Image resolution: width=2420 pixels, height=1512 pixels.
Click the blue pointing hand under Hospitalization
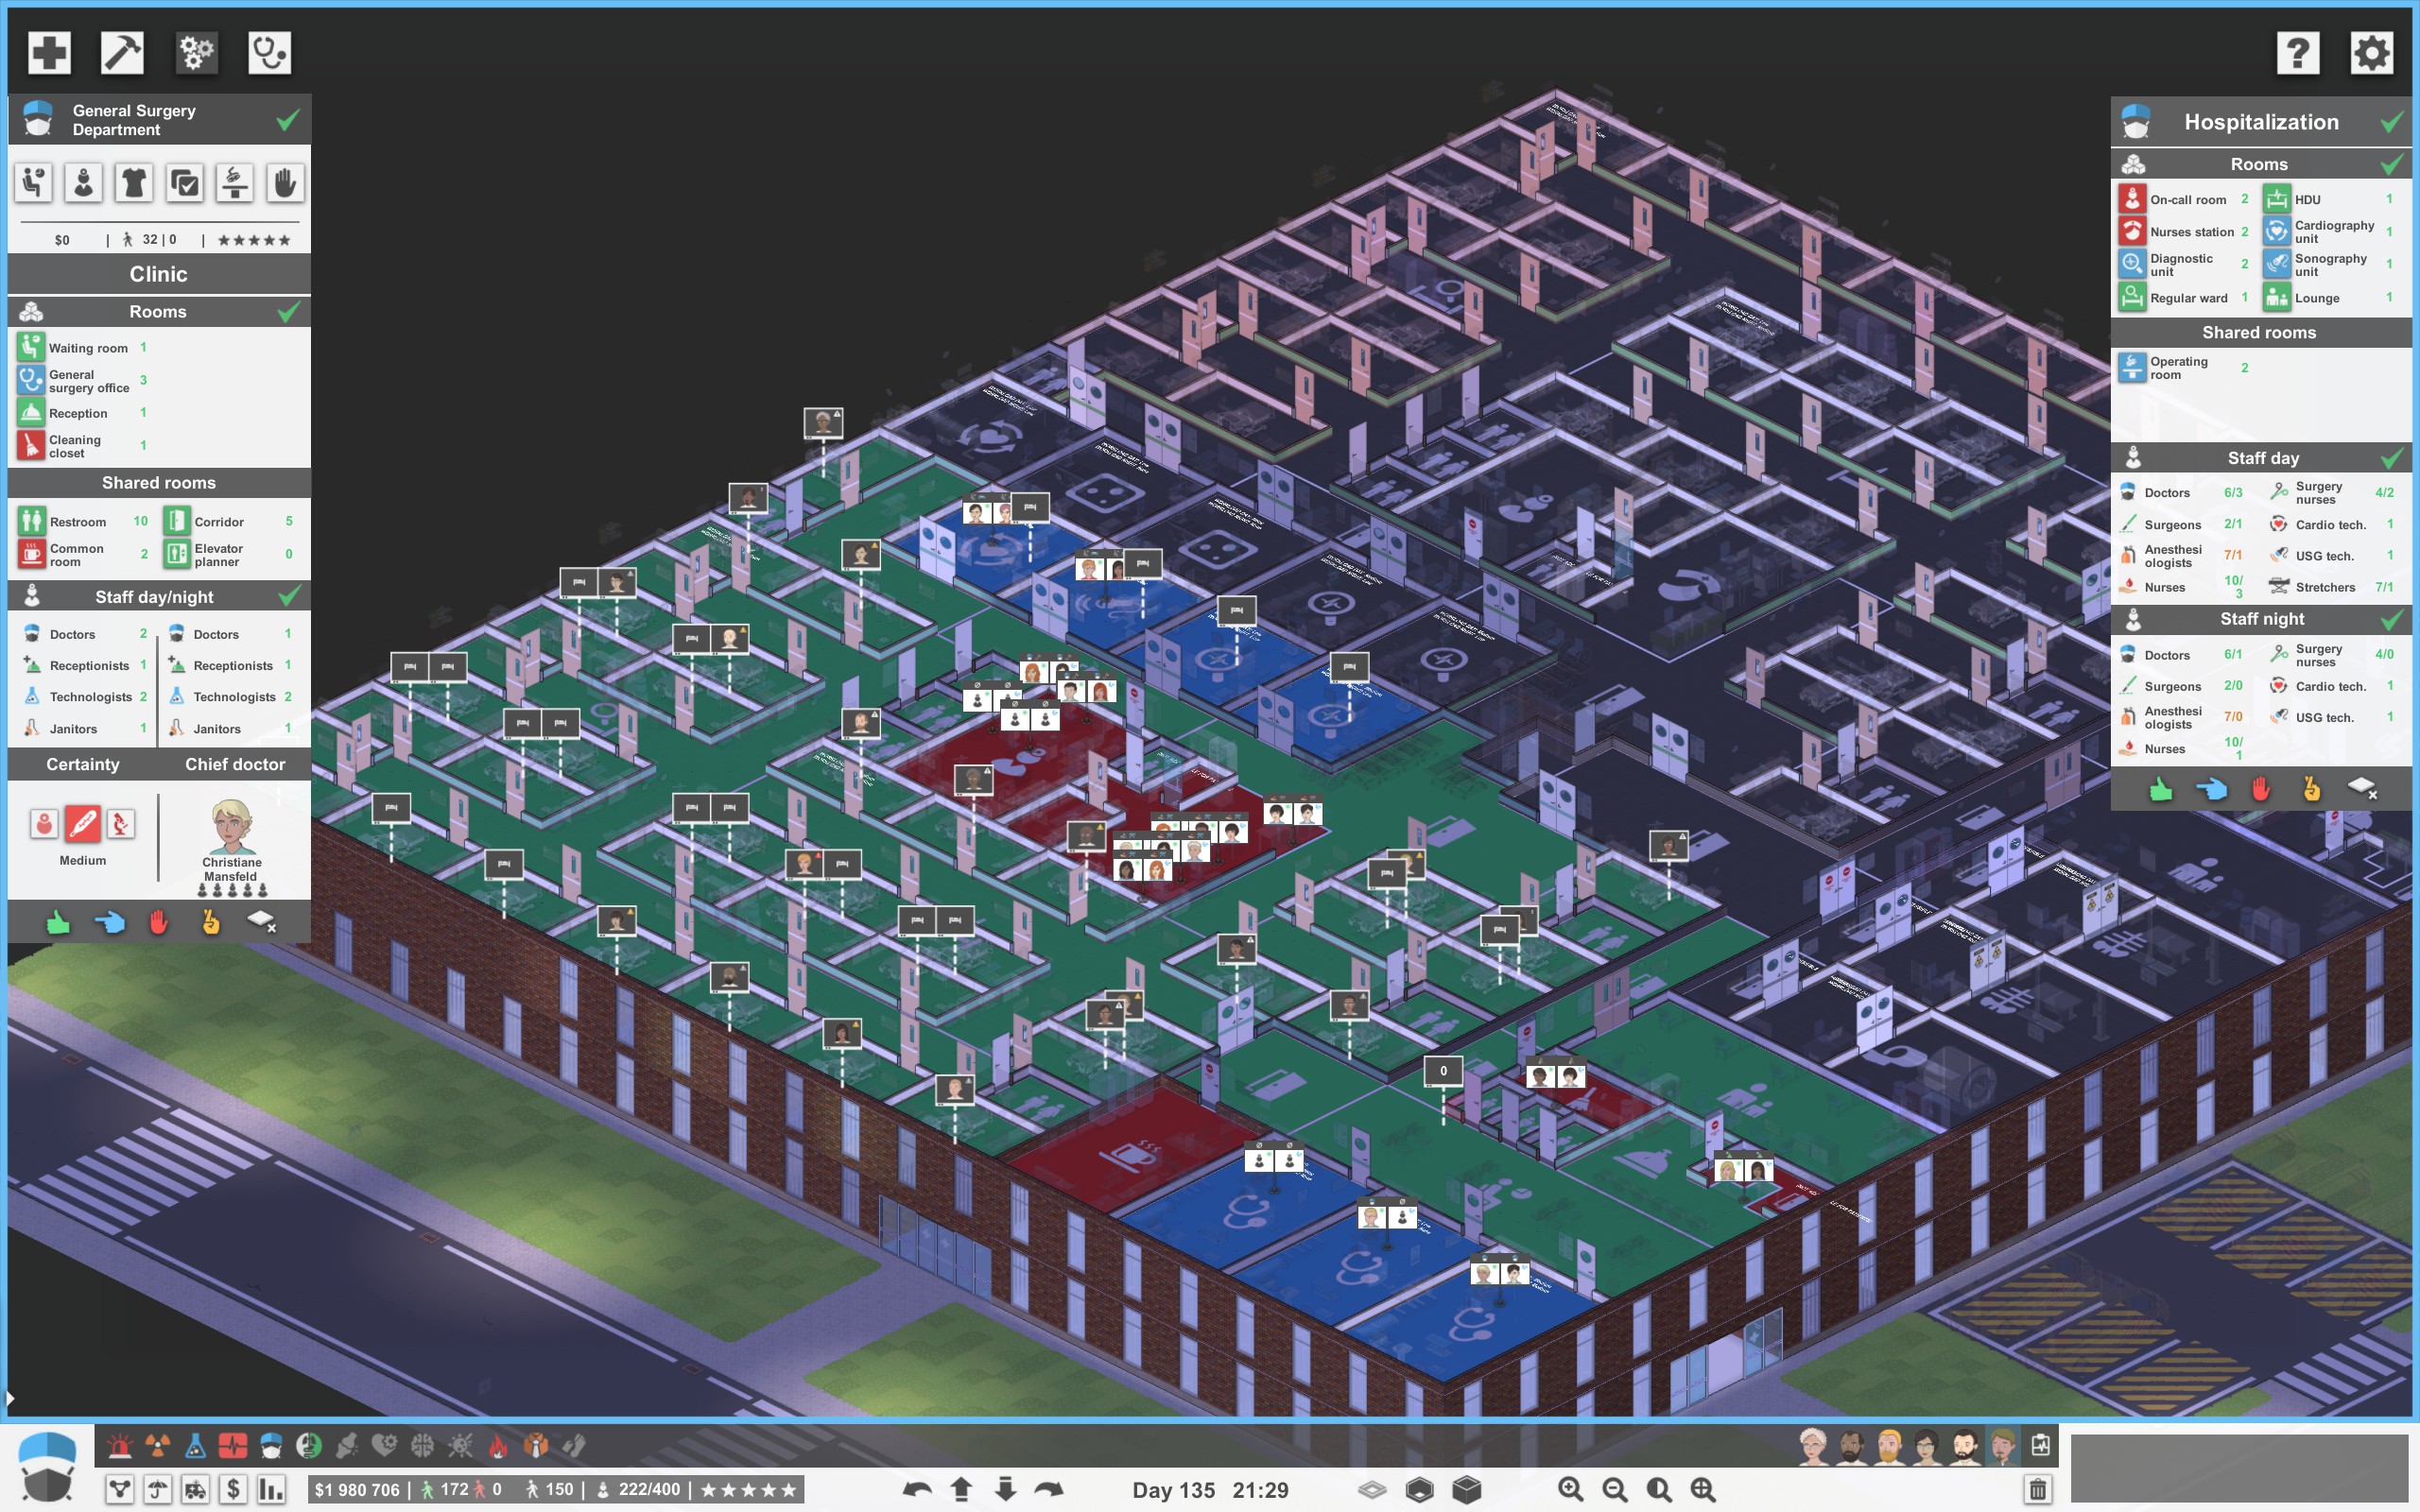2211,790
